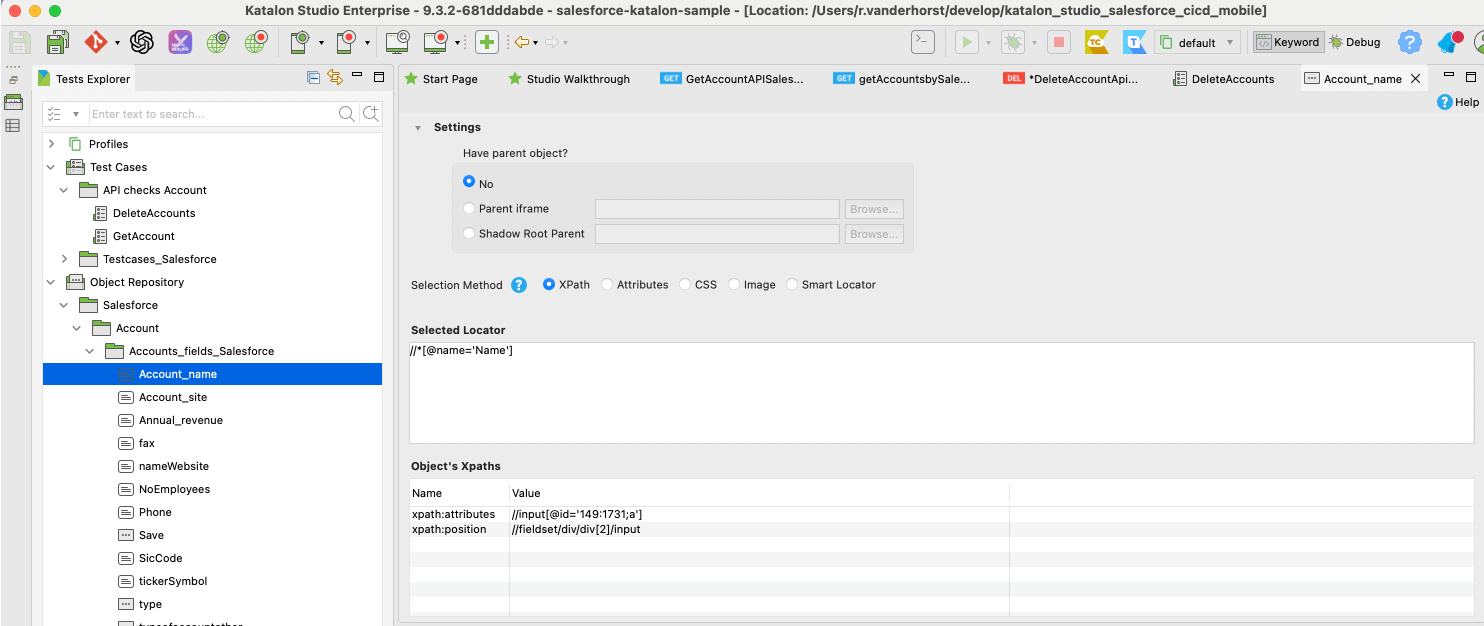The image size is (1484, 626).
Task: Open Spy Windows monitor icon
Action: (397, 42)
